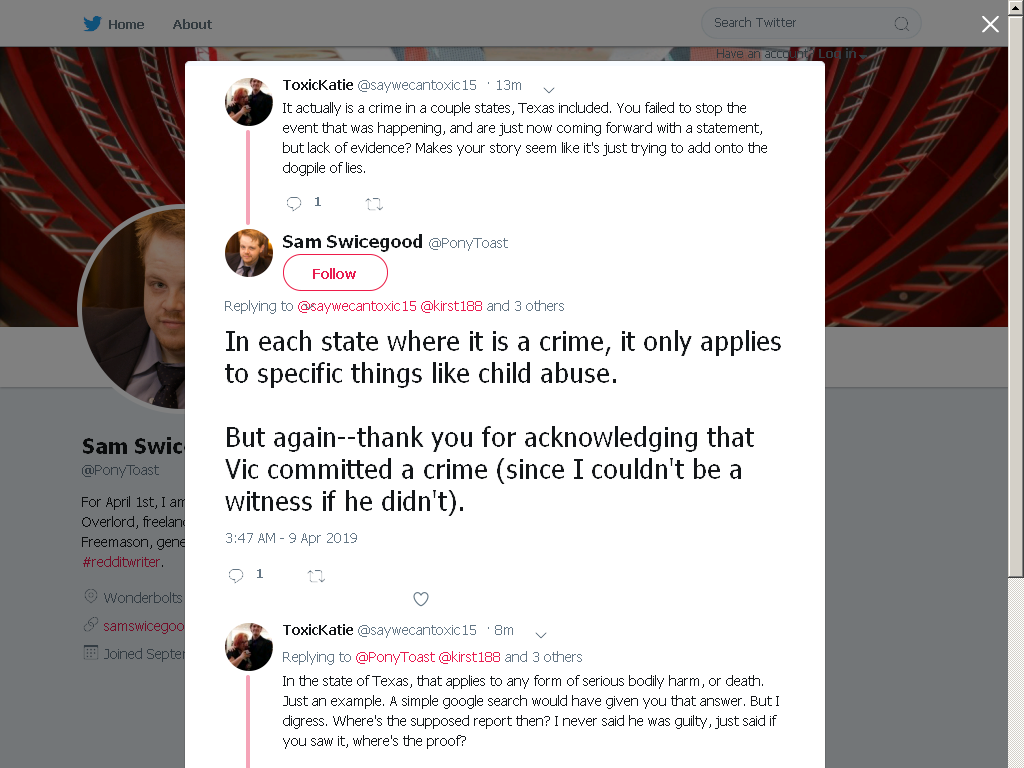Open the #redditwriter hashtag link
The image size is (1024, 768).
(x=122, y=562)
